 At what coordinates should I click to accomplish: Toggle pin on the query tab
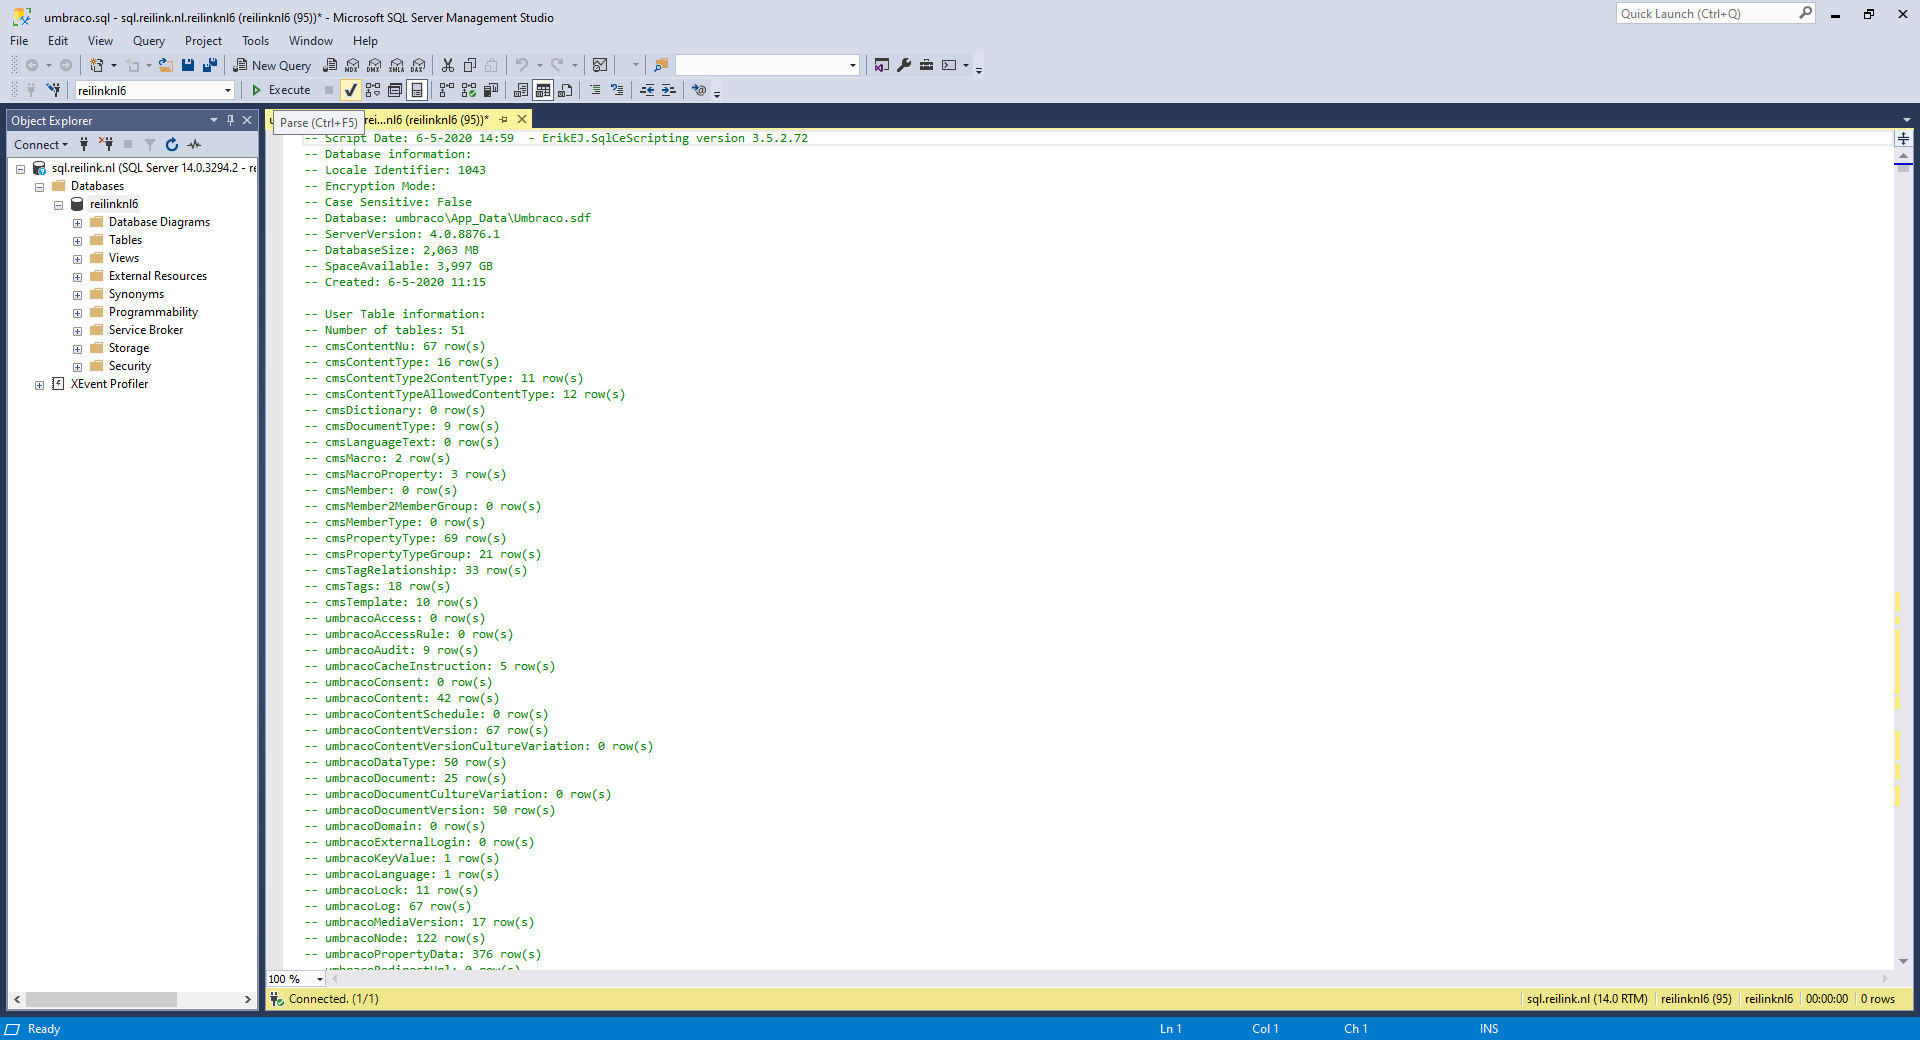(x=504, y=120)
